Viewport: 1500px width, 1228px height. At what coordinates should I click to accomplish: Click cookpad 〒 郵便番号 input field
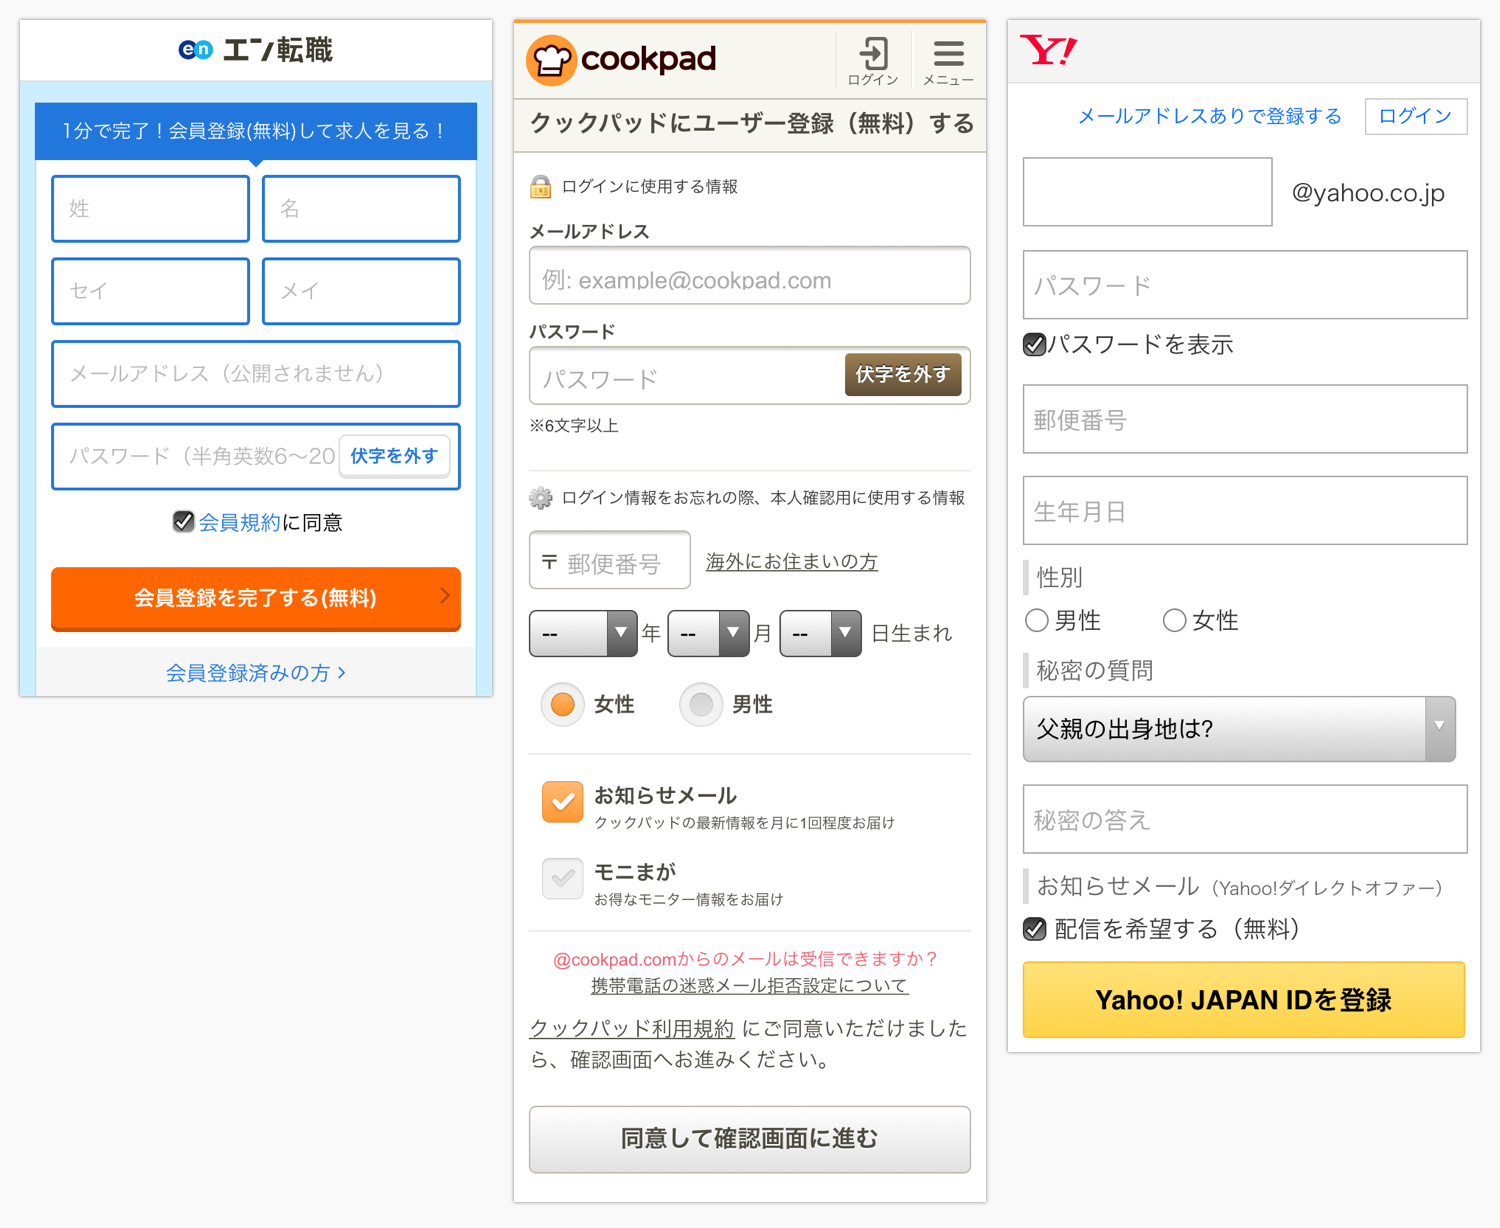(610, 560)
